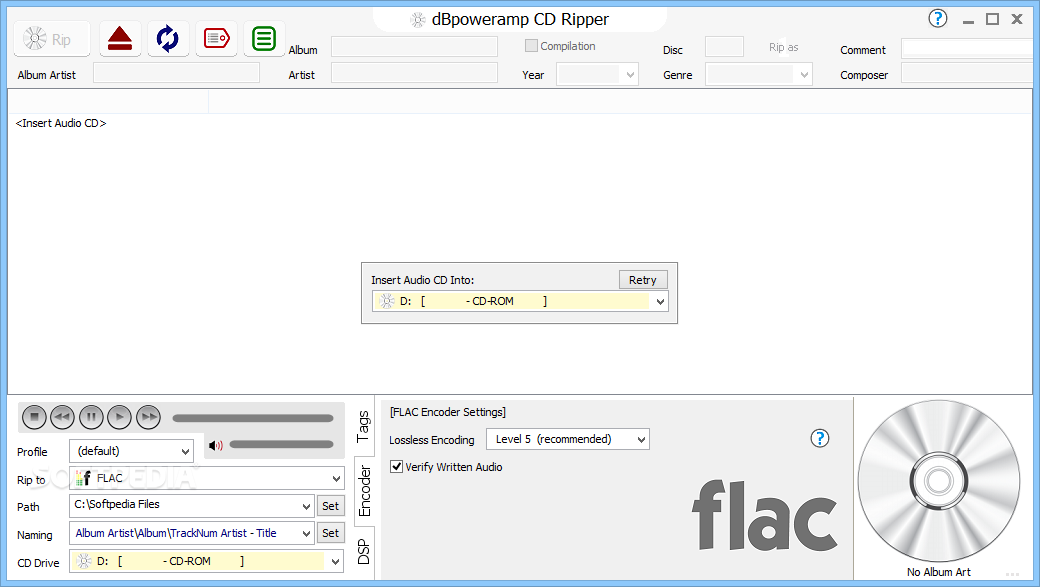
Task: Refresh the CD track listing
Action: (x=168, y=38)
